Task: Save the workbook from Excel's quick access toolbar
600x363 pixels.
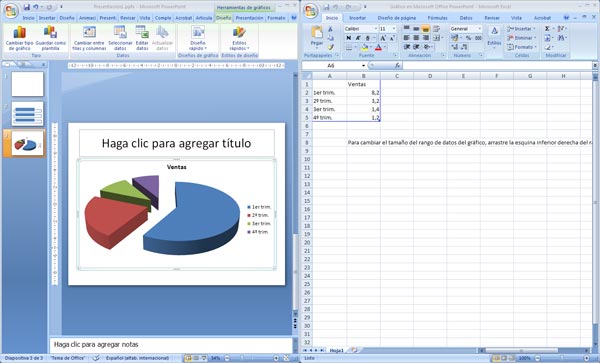Action: [326, 7]
